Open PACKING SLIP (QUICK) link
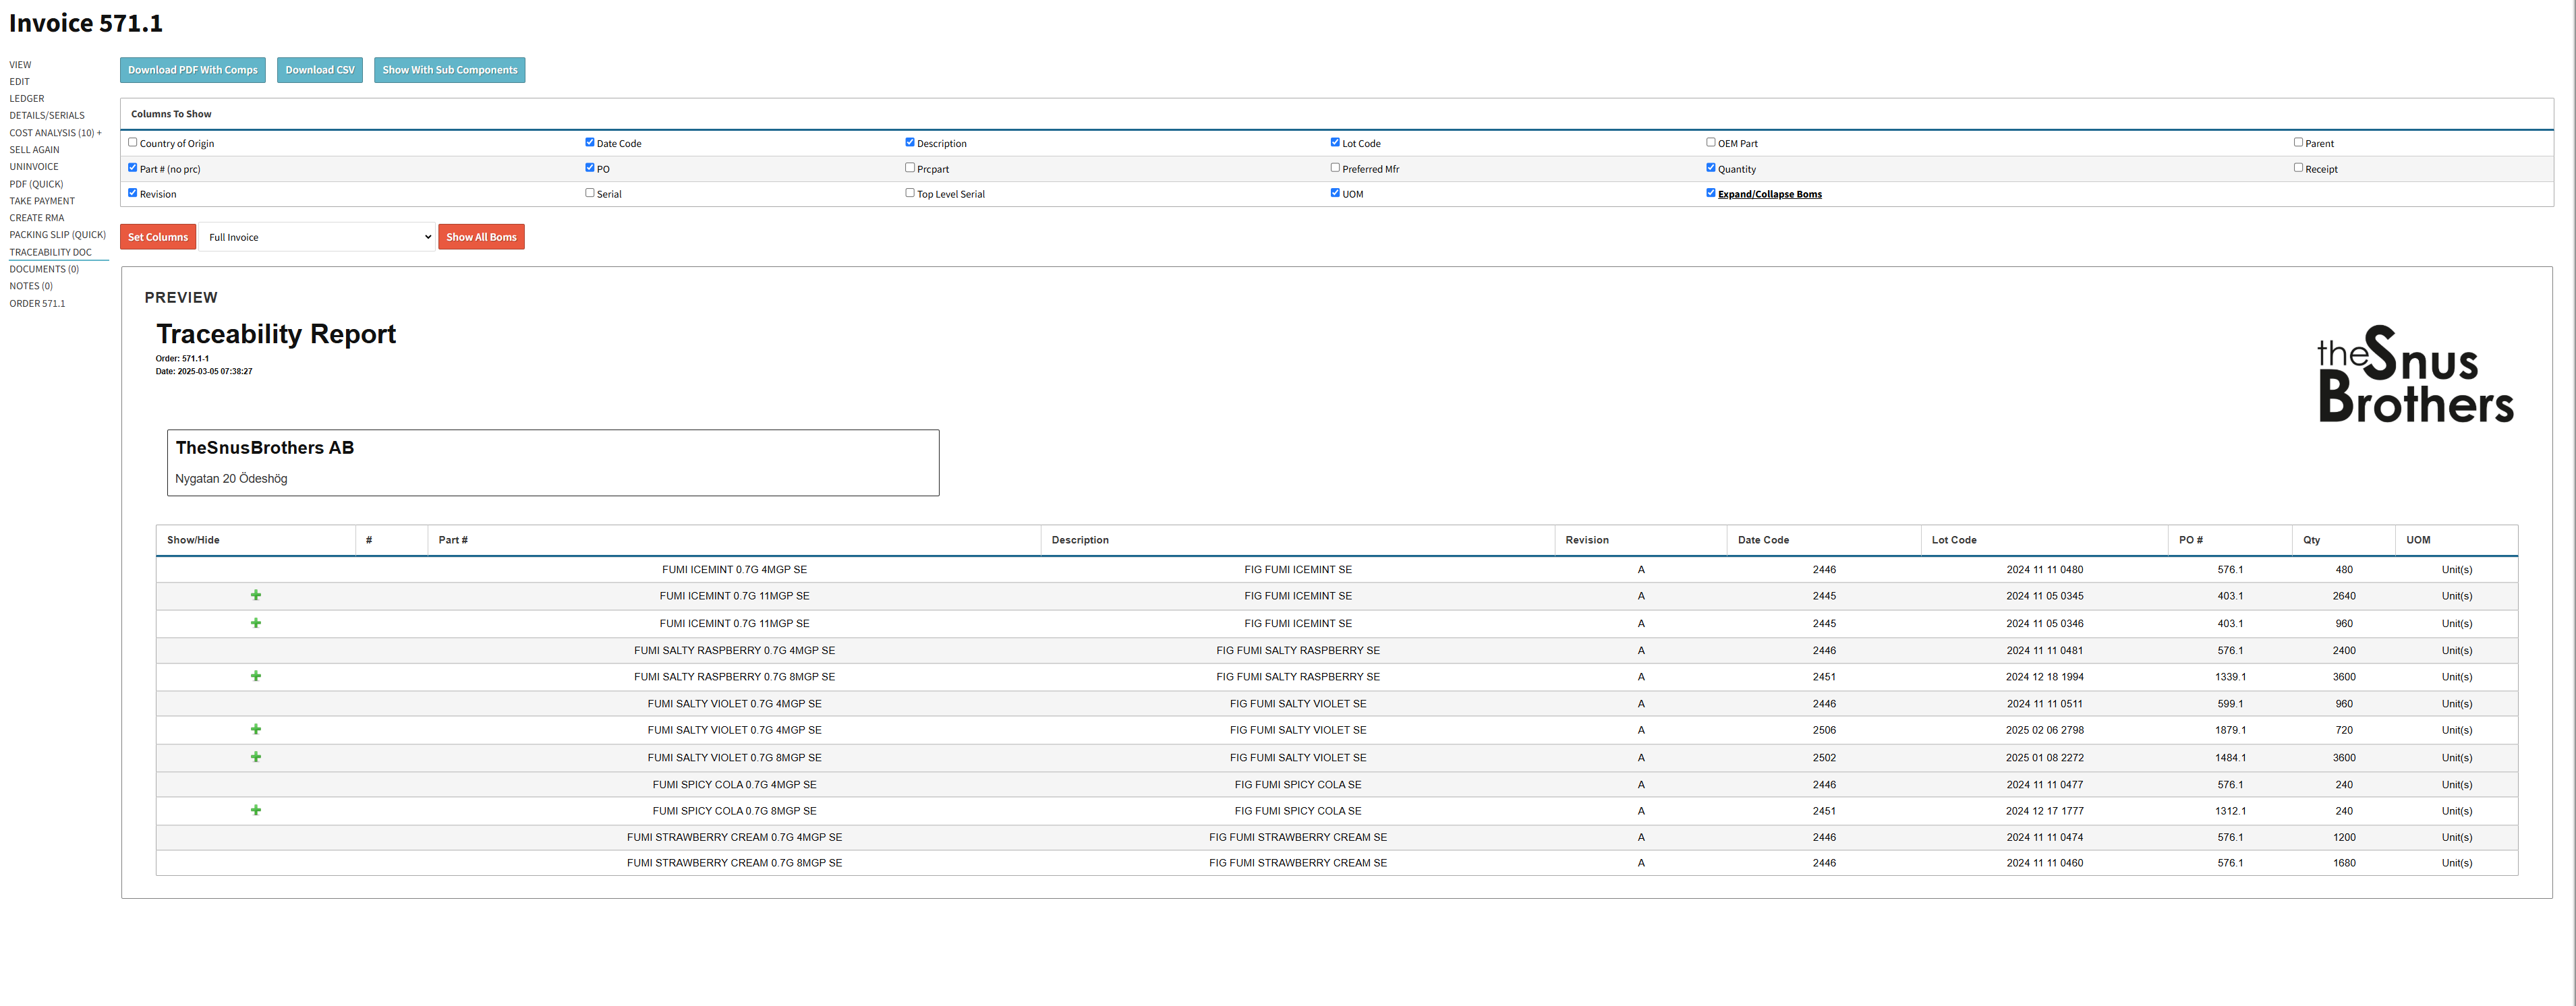Viewport: 2576px width, 1006px height. 57,235
